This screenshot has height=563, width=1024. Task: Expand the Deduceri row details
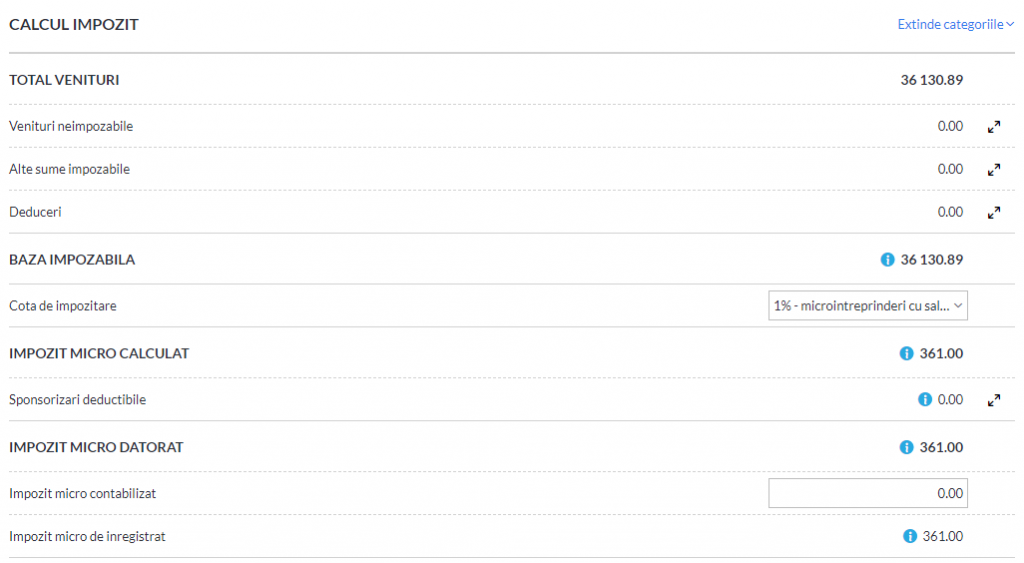pyautogui.click(x=993, y=213)
